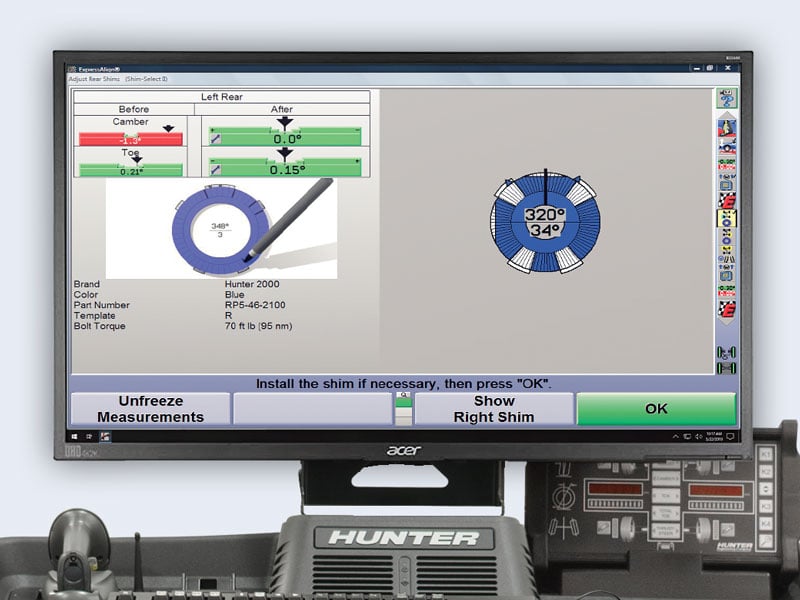Open the upper green and red measurements icon

(727, 165)
